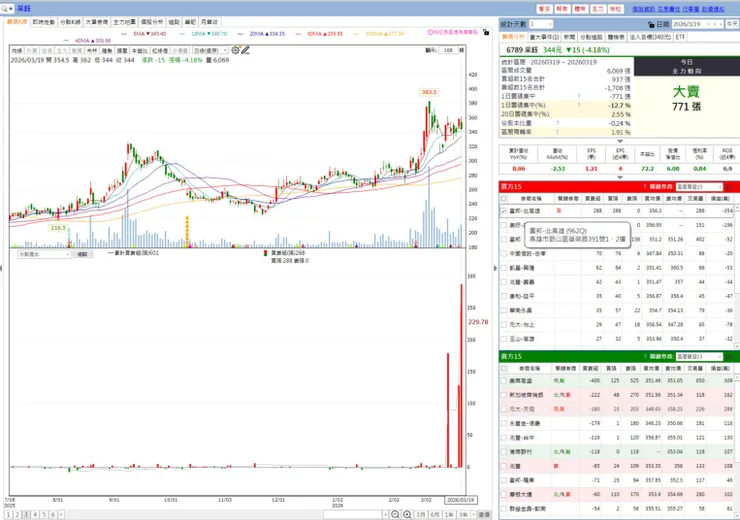
Task: Go to page 2 of the chart layouts
Action: pos(17,514)
